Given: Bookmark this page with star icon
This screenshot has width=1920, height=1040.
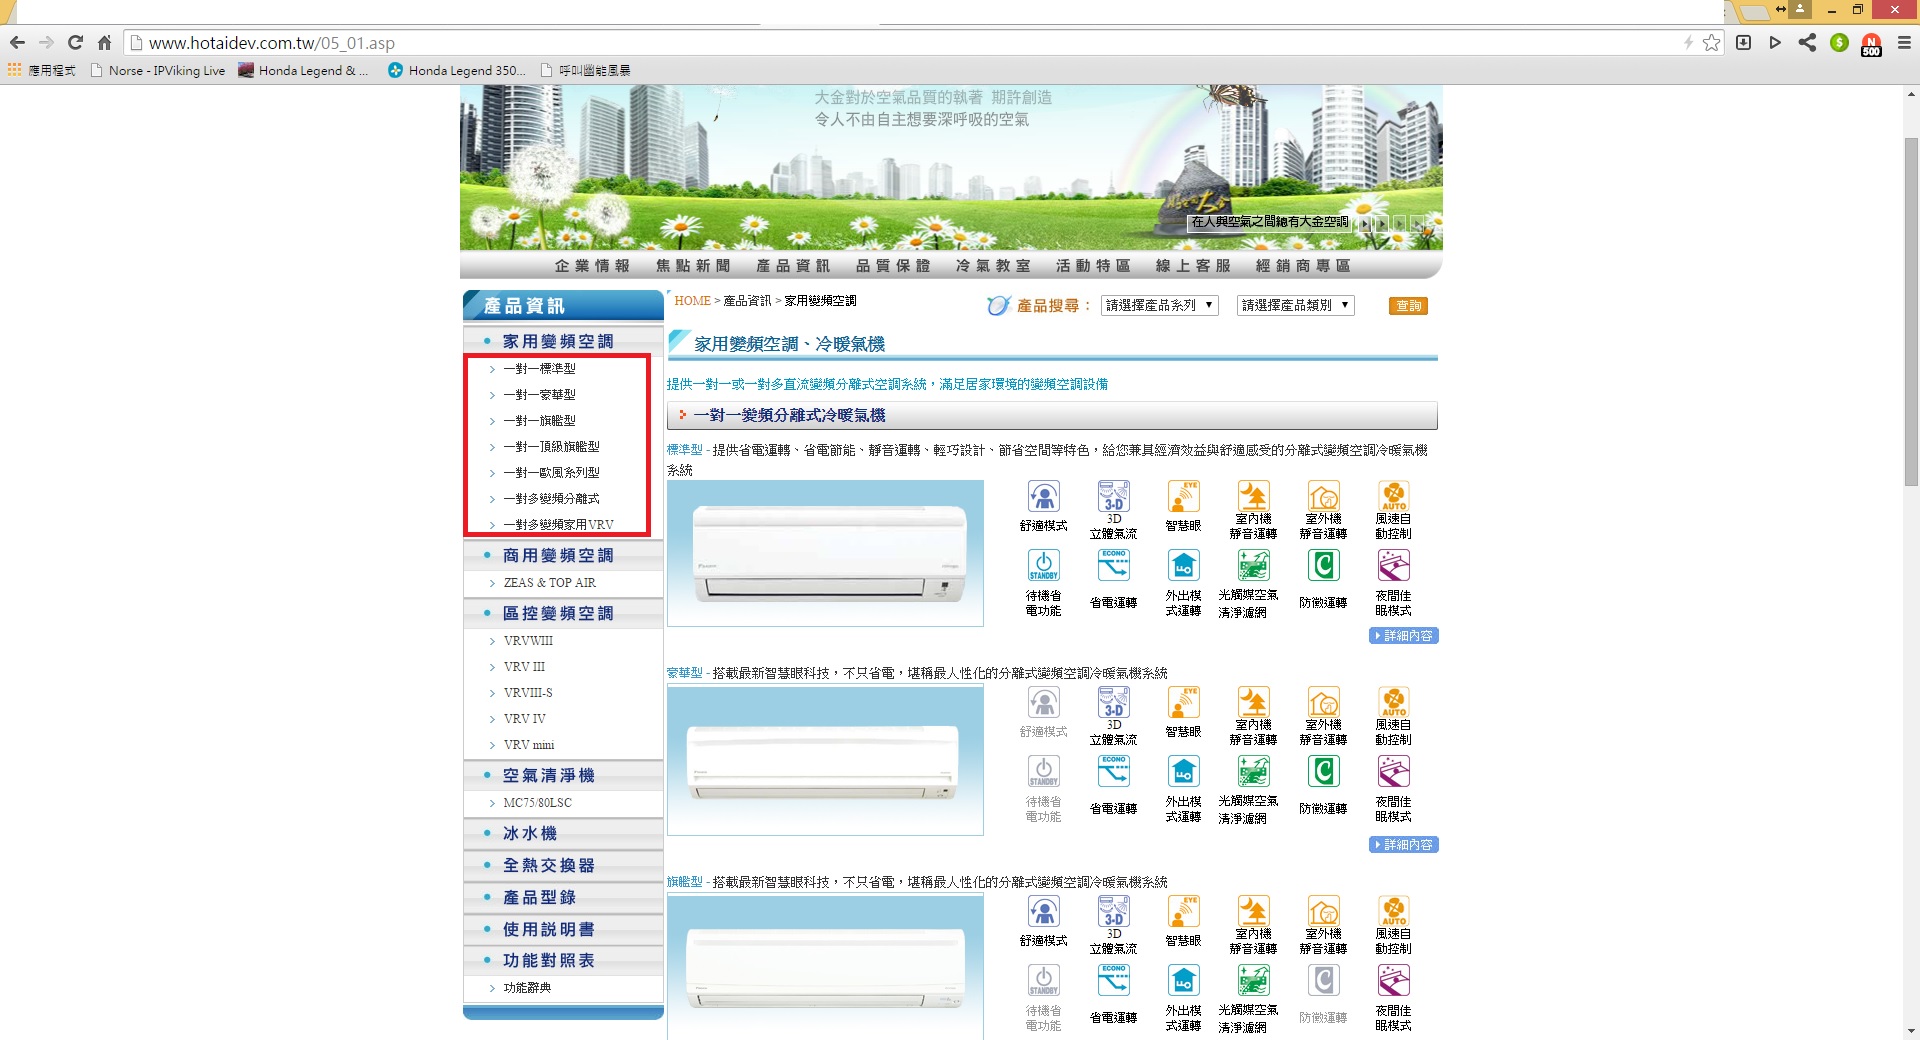Looking at the screenshot, I should click(x=1712, y=43).
